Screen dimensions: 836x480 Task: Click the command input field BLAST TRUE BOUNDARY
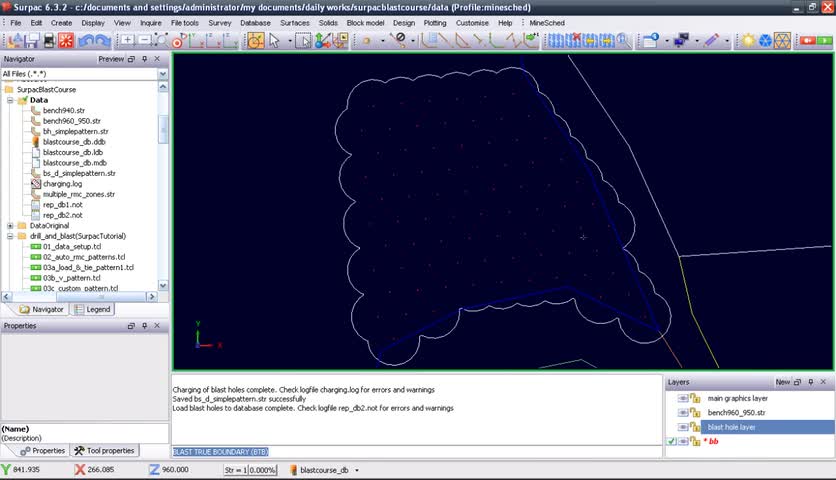tap(416, 452)
